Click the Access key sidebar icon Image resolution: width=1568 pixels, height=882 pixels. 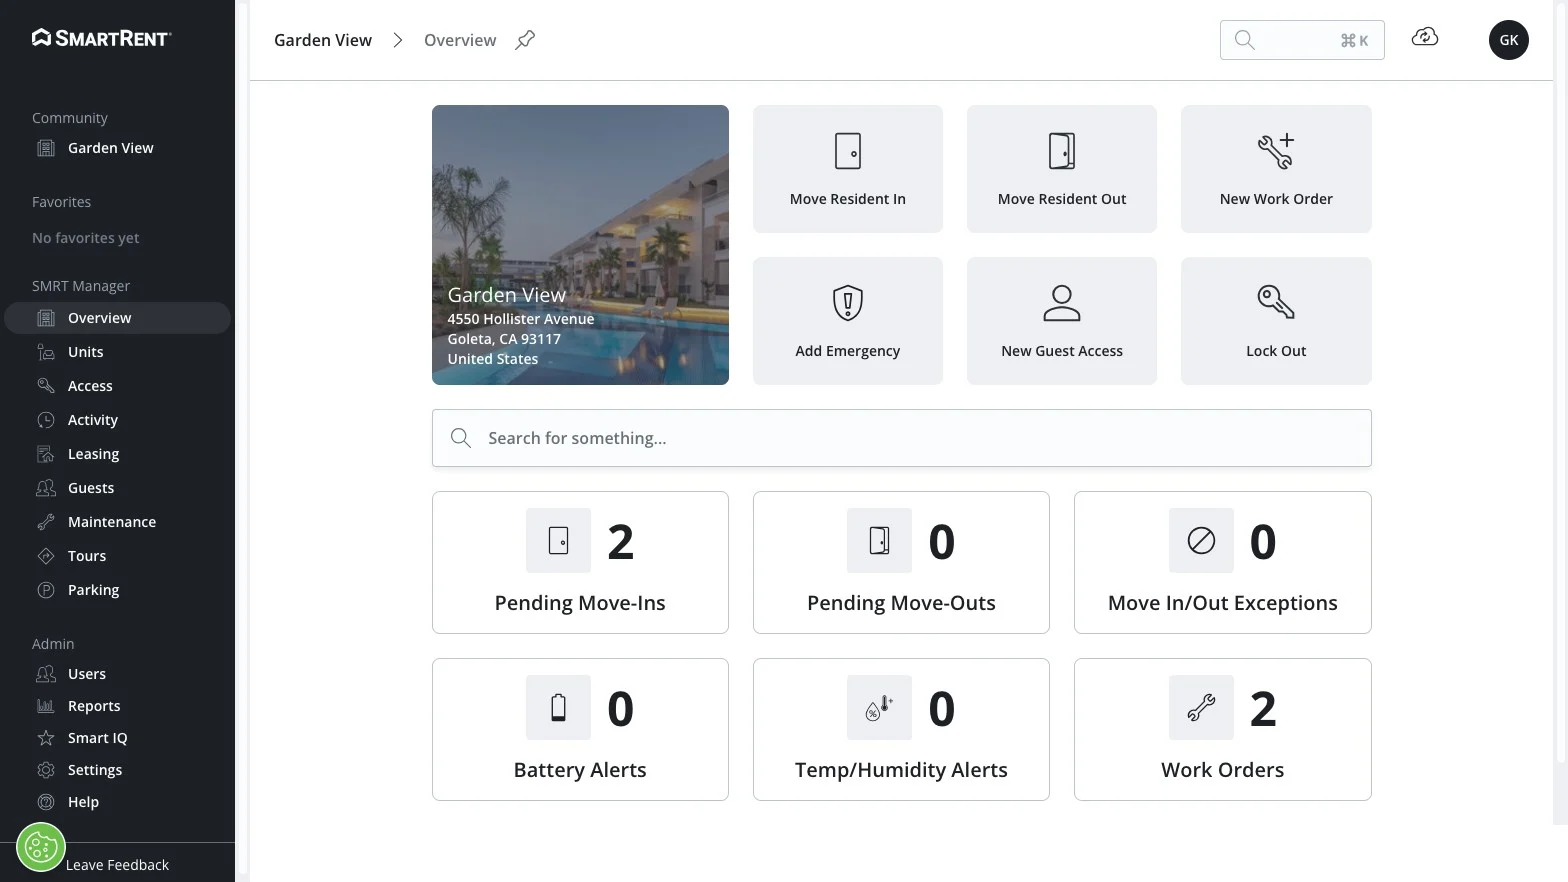point(46,386)
